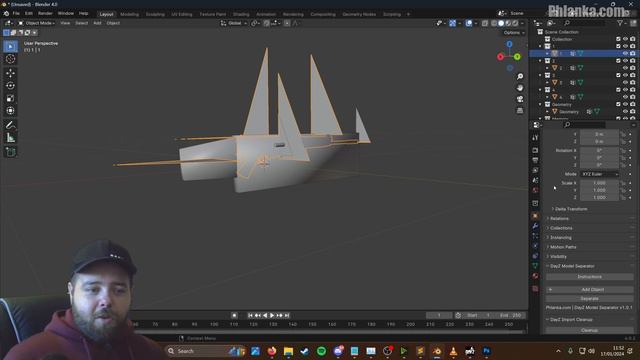Screen dimensions: 640x360
Task: Hide the Geometry object with its eye icon
Action: click(x=625, y=111)
